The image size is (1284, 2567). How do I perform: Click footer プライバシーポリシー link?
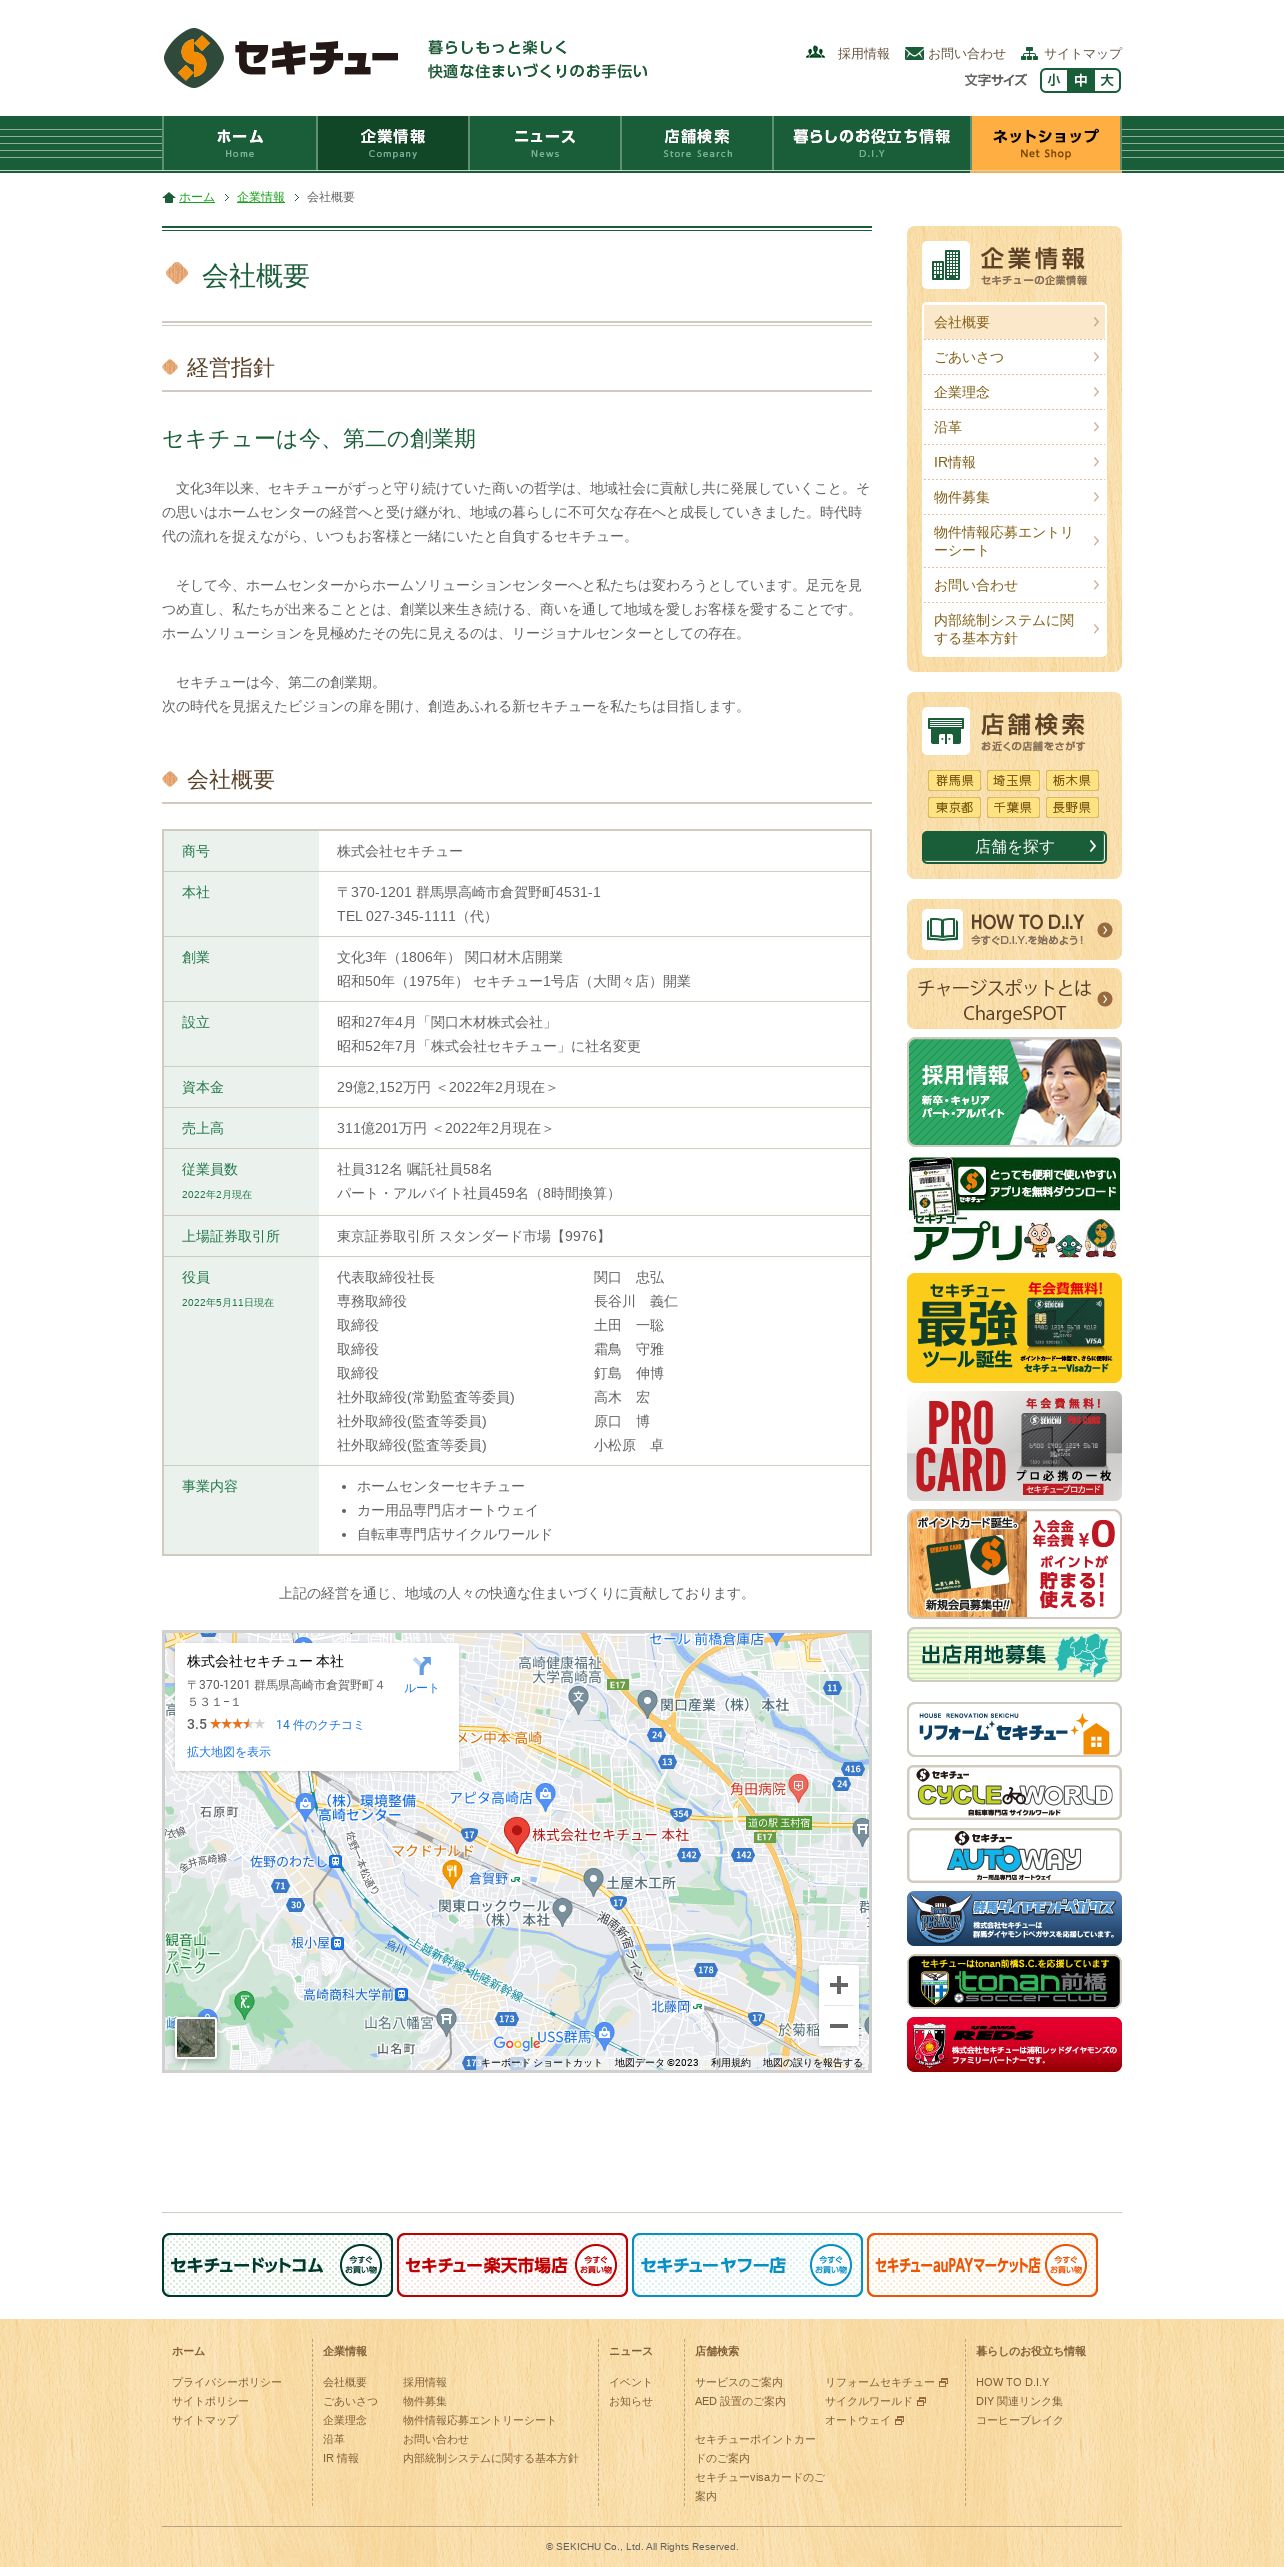[227, 2382]
